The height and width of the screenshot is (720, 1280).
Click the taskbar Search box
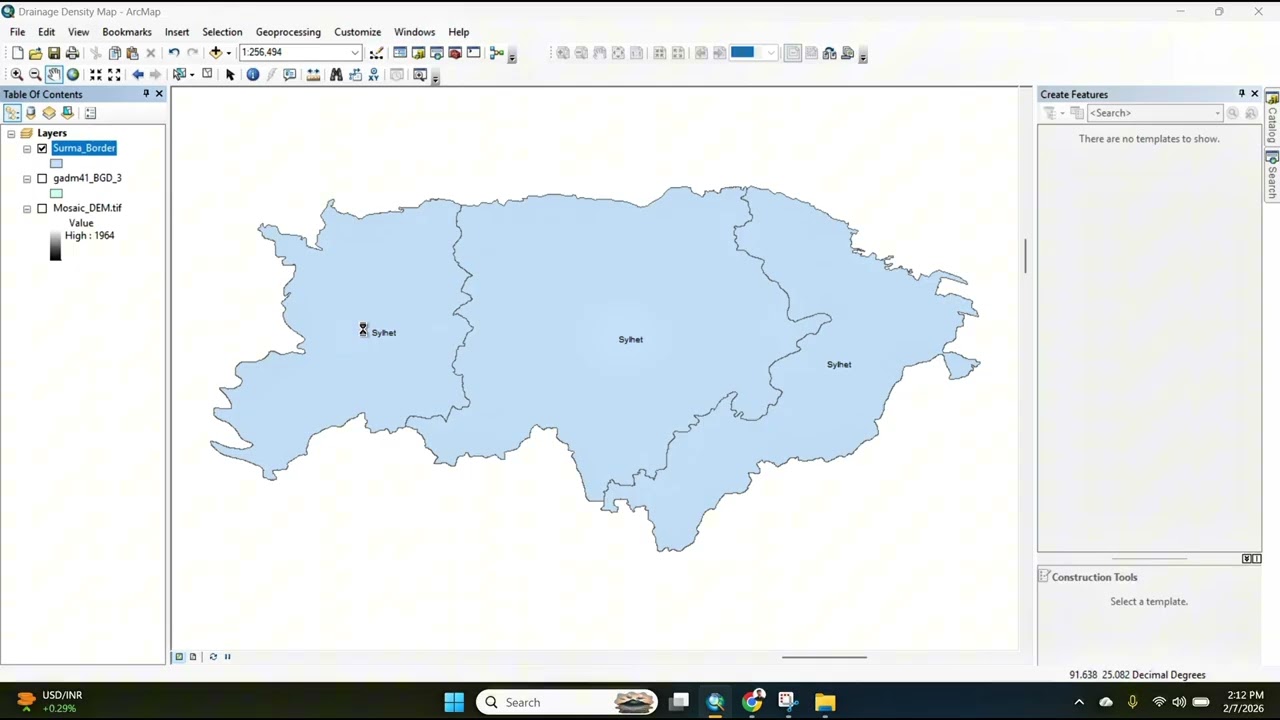(567, 702)
